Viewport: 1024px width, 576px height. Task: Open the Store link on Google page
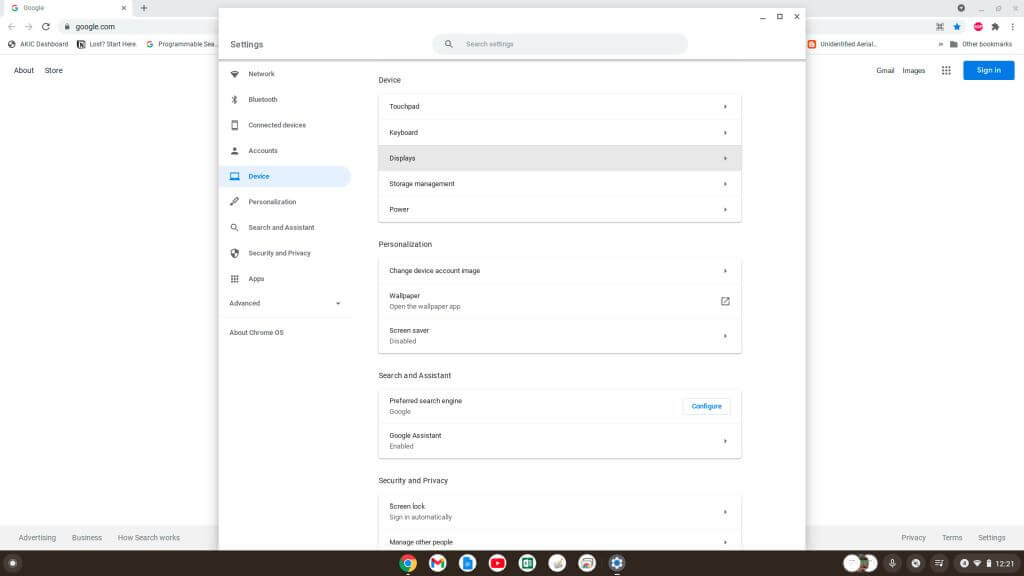click(x=54, y=71)
